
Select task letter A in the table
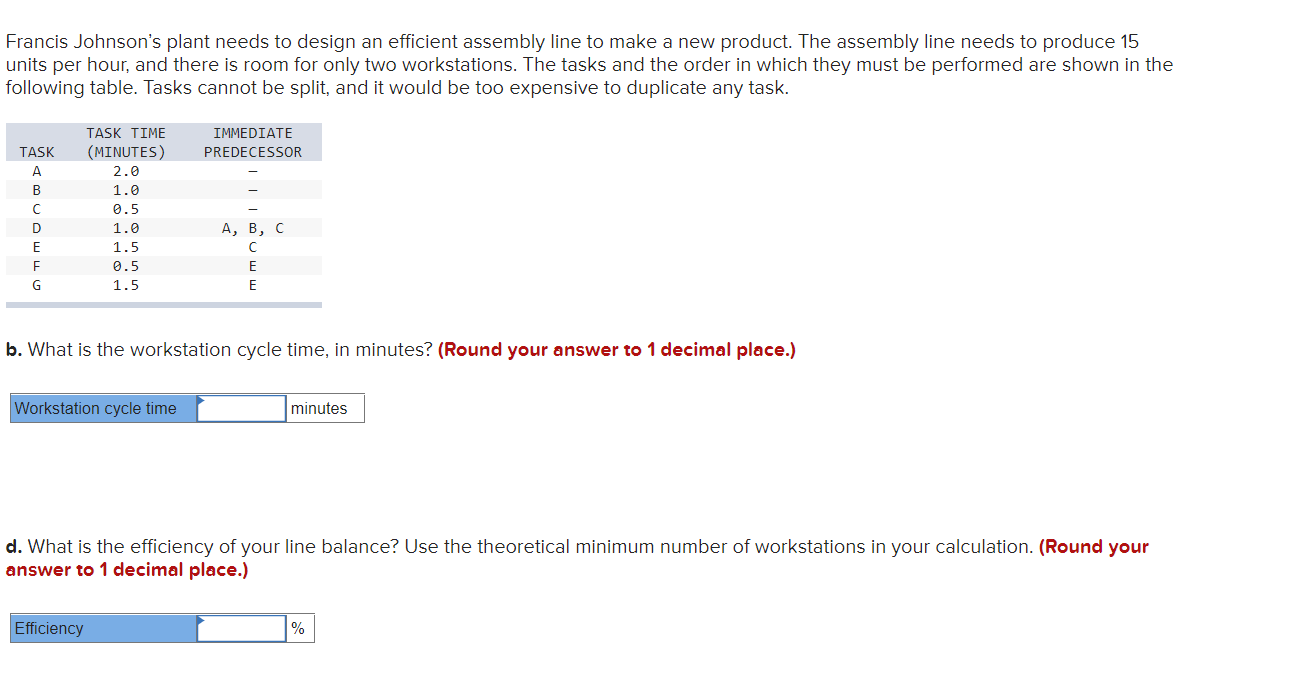coord(37,171)
